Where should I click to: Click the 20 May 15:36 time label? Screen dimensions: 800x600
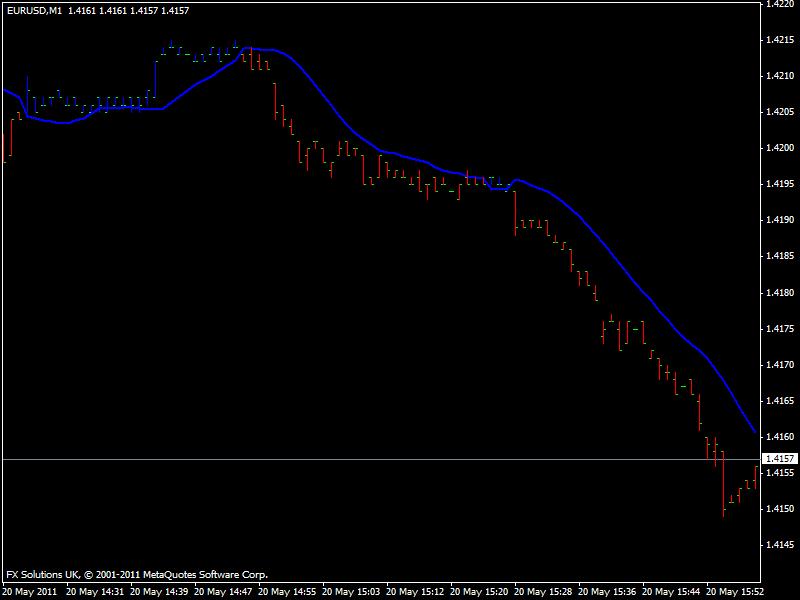pyautogui.click(x=607, y=592)
